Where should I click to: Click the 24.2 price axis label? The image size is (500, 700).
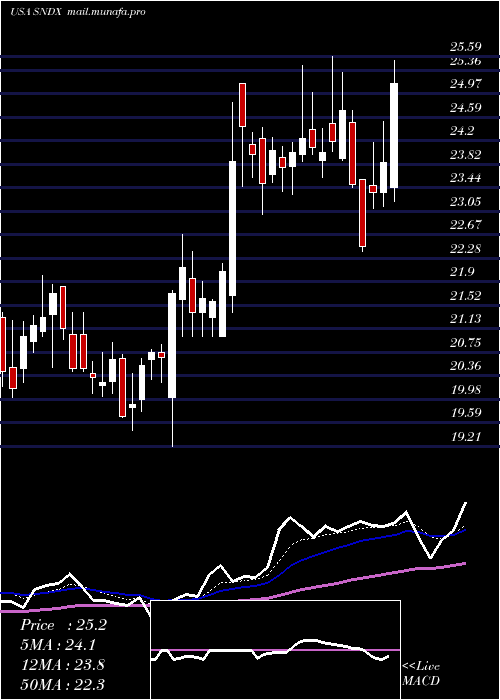pos(462,131)
